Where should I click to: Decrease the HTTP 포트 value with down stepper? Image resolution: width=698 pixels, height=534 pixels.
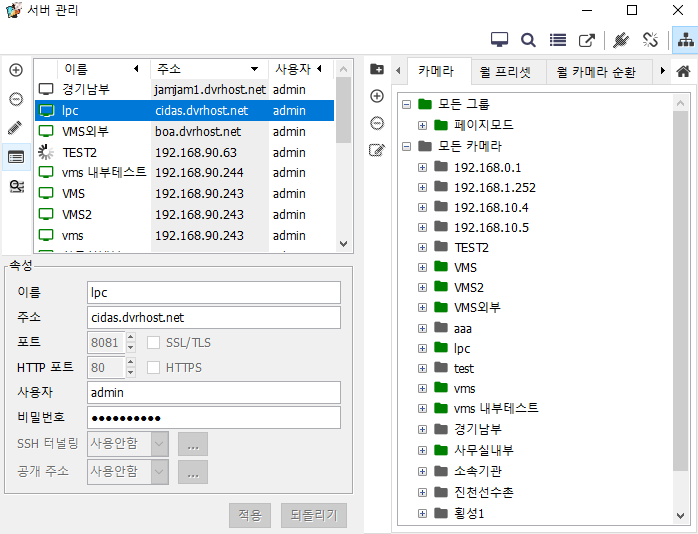[x=130, y=372]
